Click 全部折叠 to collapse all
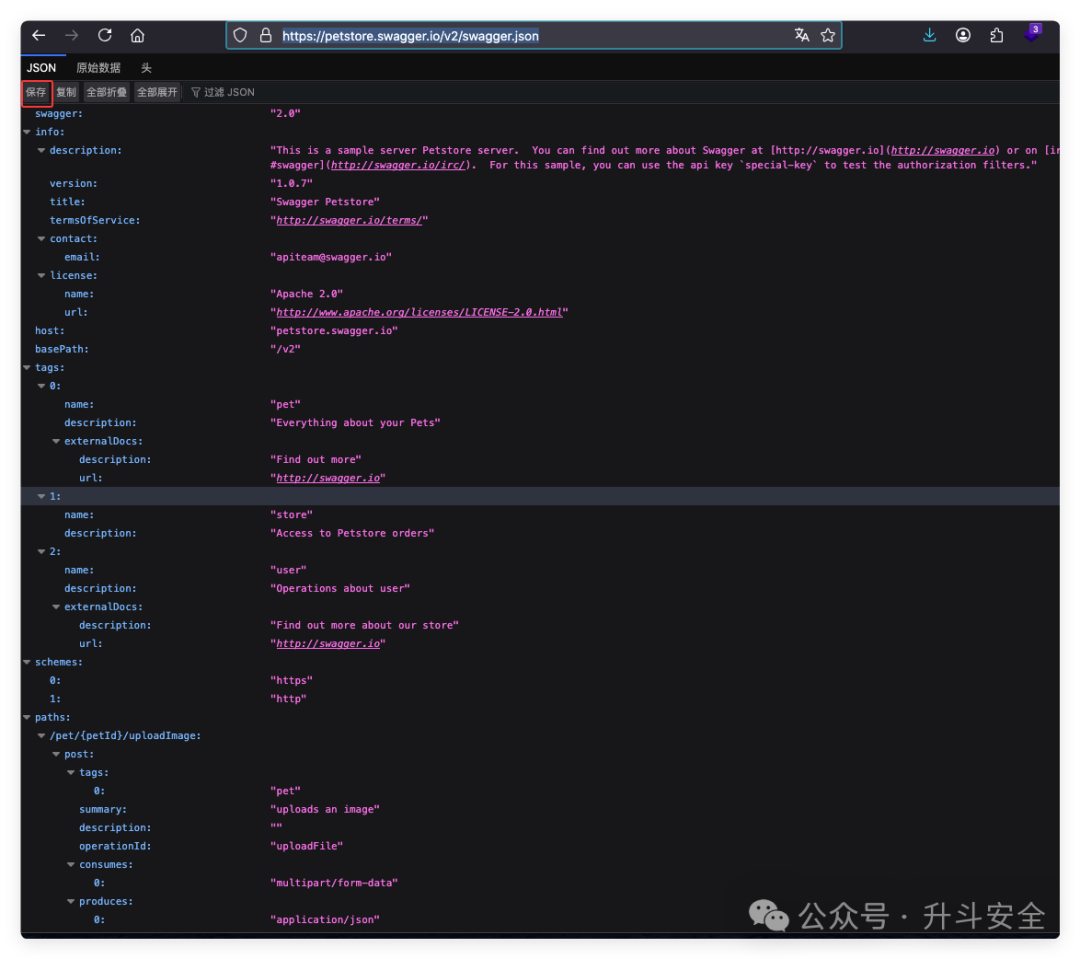1080x959 pixels. pyautogui.click(x=107, y=92)
